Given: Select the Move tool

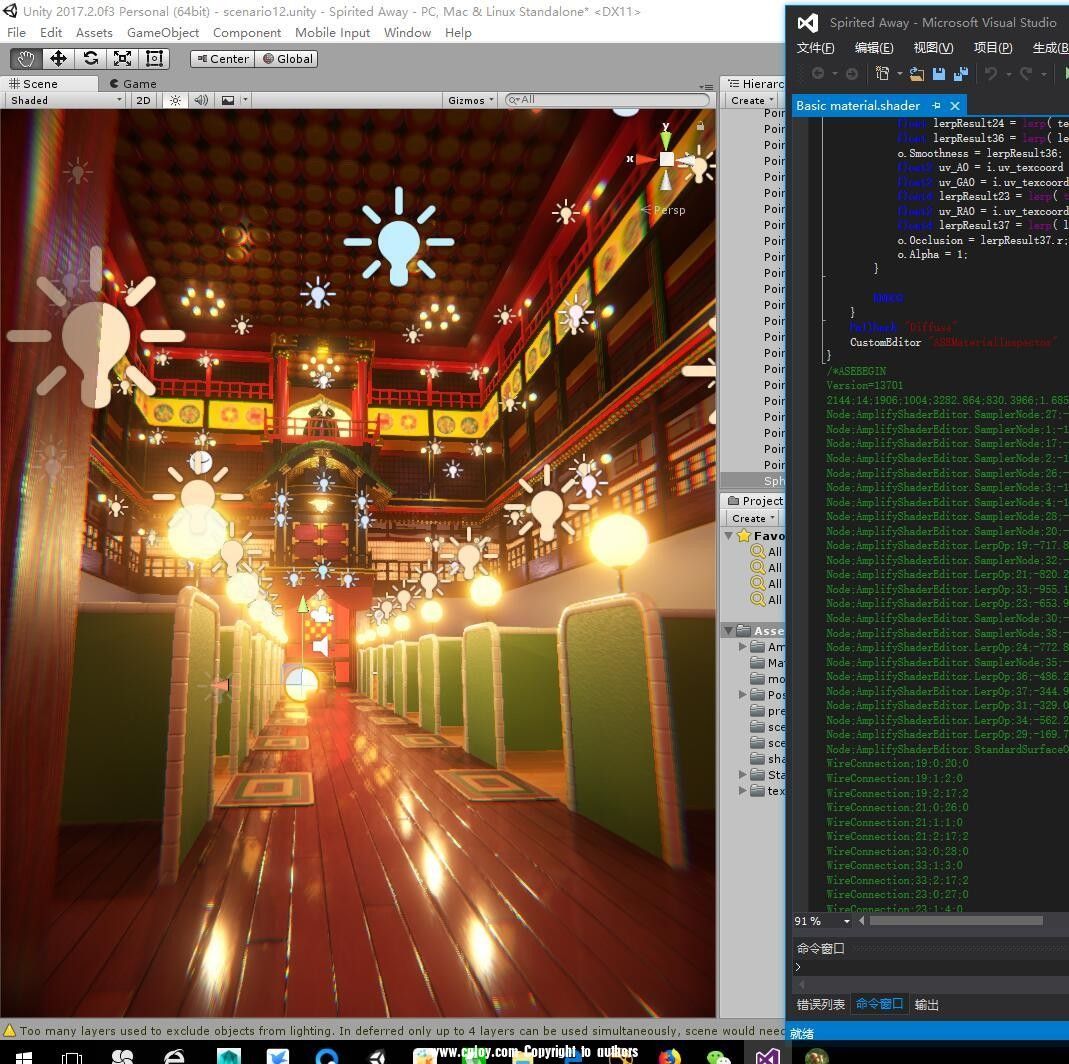Looking at the screenshot, I should point(58,59).
